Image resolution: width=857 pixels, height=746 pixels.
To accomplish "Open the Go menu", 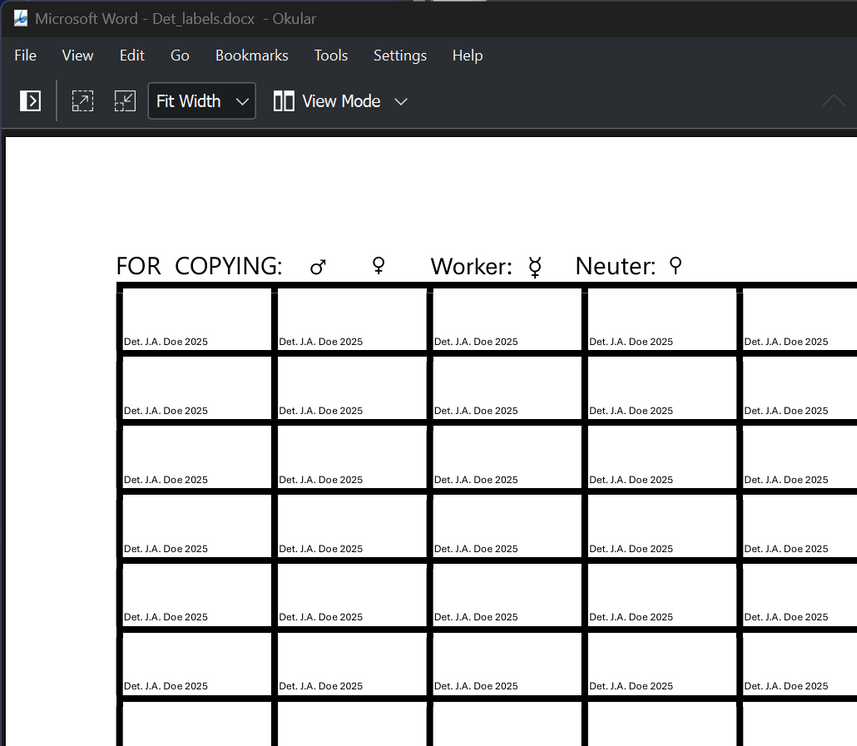I will pos(180,56).
